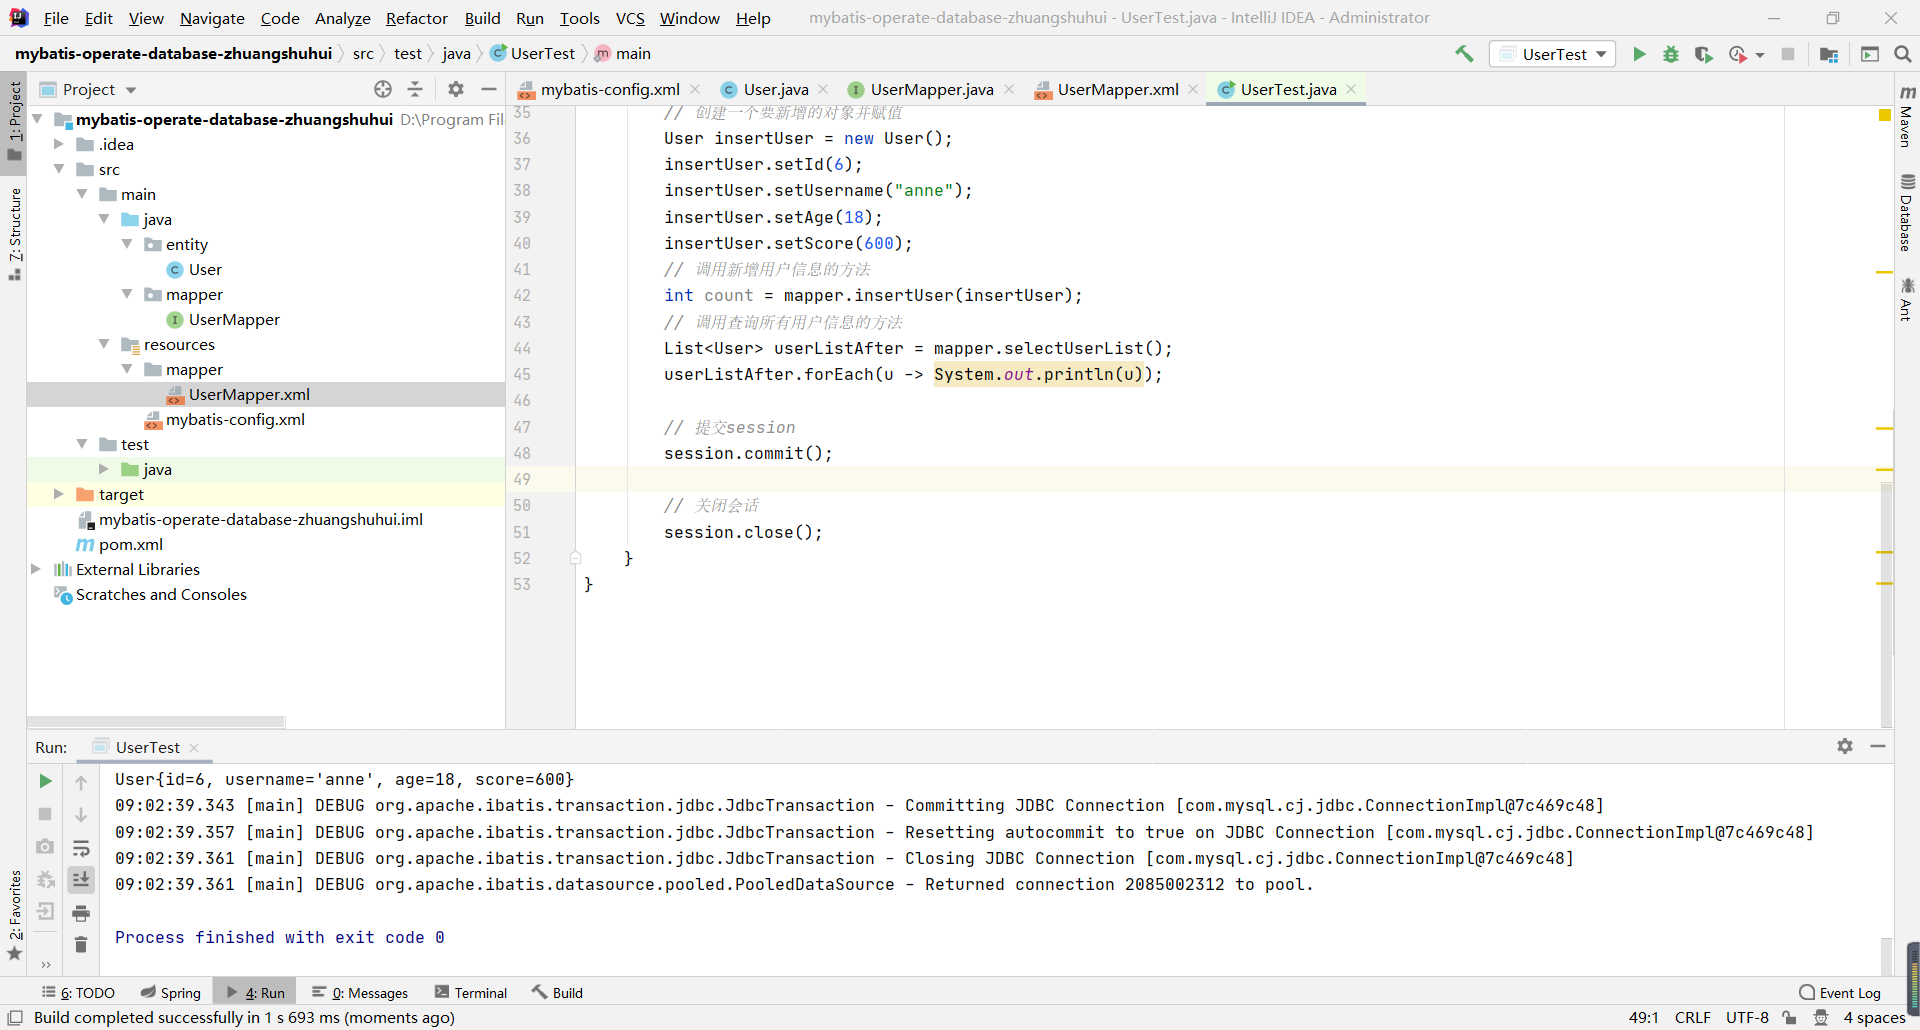Viewport: 1920px width, 1030px height.
Task: Clear Run console with trash icon
Action: point(81,945)
